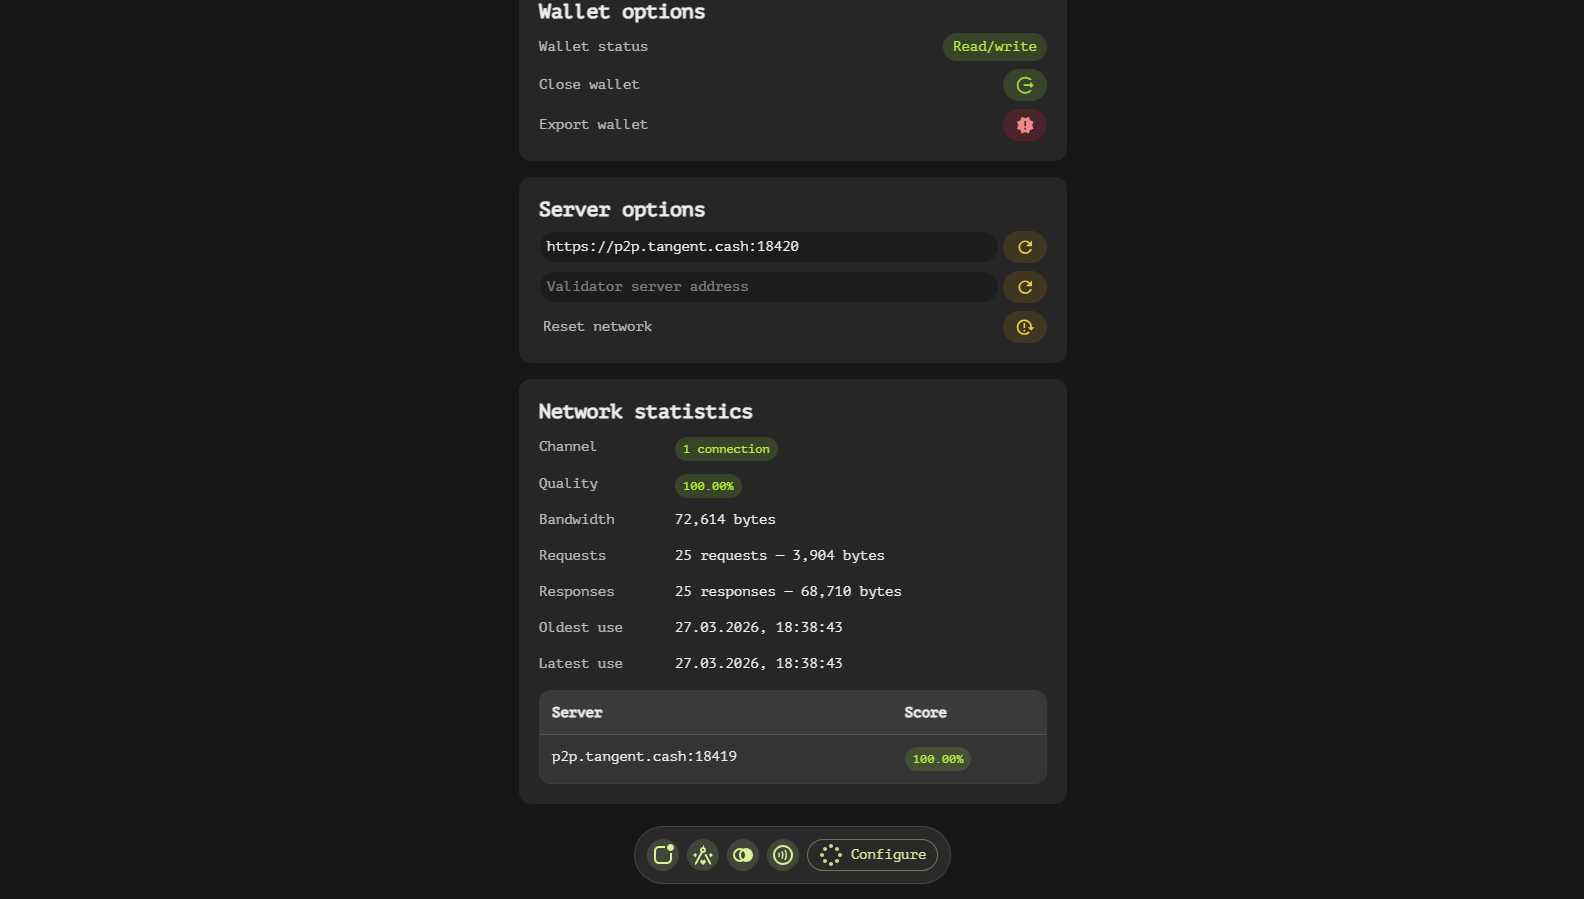Click the circular signal waves icon
The width and height of the screenshot is (1584, 899).
[783, 855]
